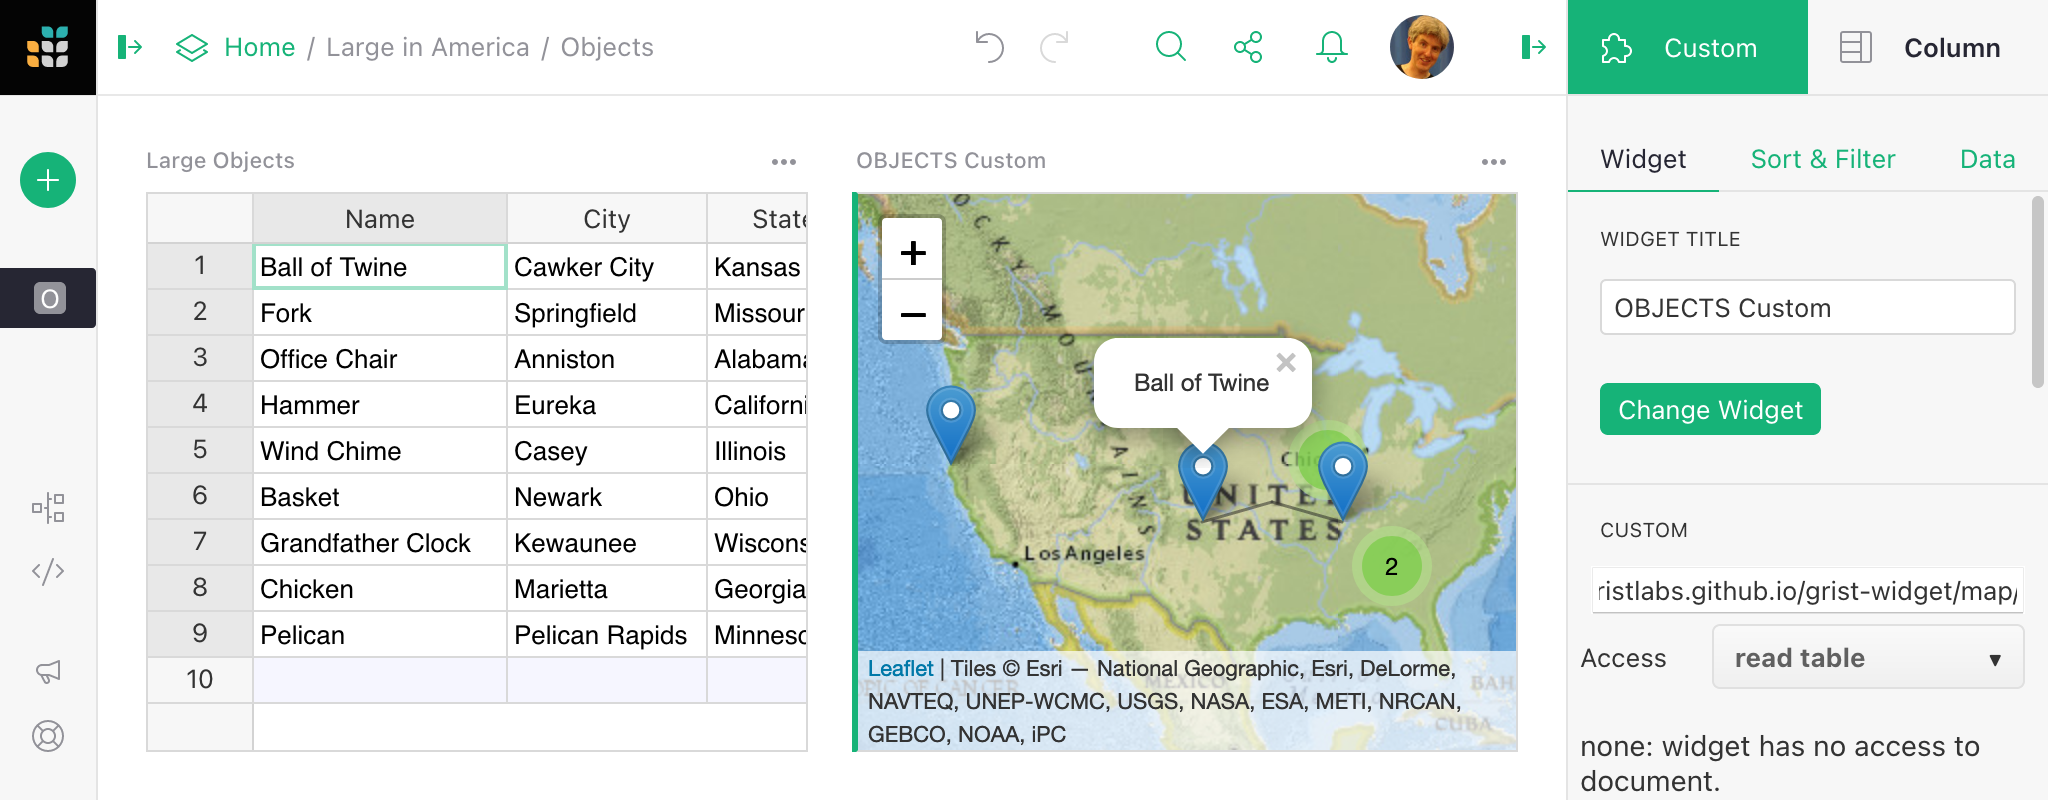Undo the last action
Screen dimensions: 2048x800
tap(988, 47)
